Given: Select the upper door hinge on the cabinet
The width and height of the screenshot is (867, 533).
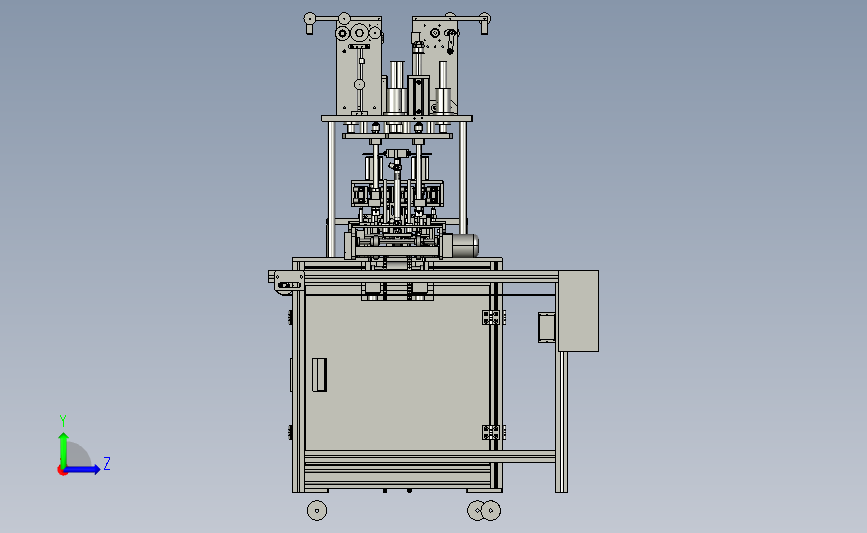Looking at the screenshot, I should pos(491,317).
